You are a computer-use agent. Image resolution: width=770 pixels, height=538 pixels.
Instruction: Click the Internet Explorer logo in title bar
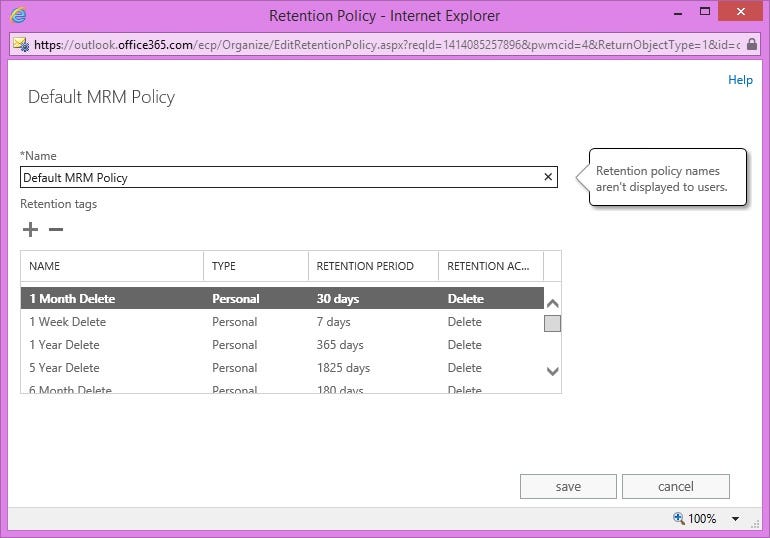click(19, 15)
